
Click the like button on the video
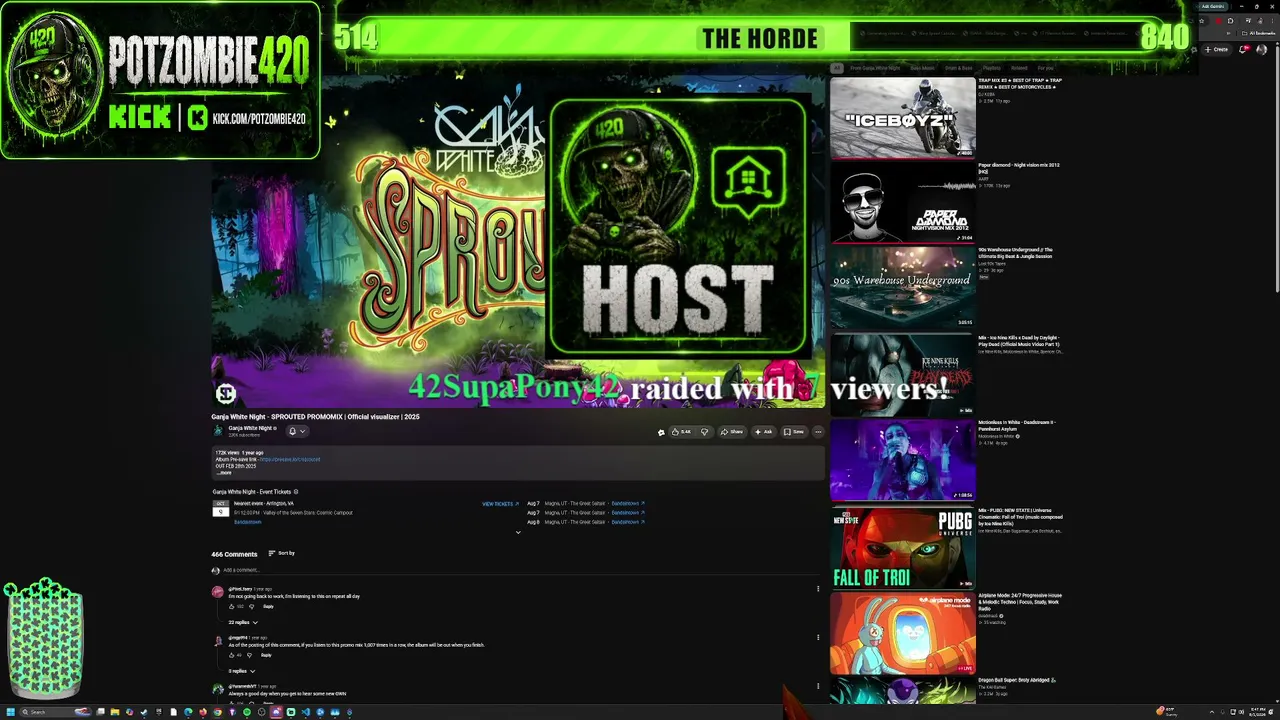[681, 432]
